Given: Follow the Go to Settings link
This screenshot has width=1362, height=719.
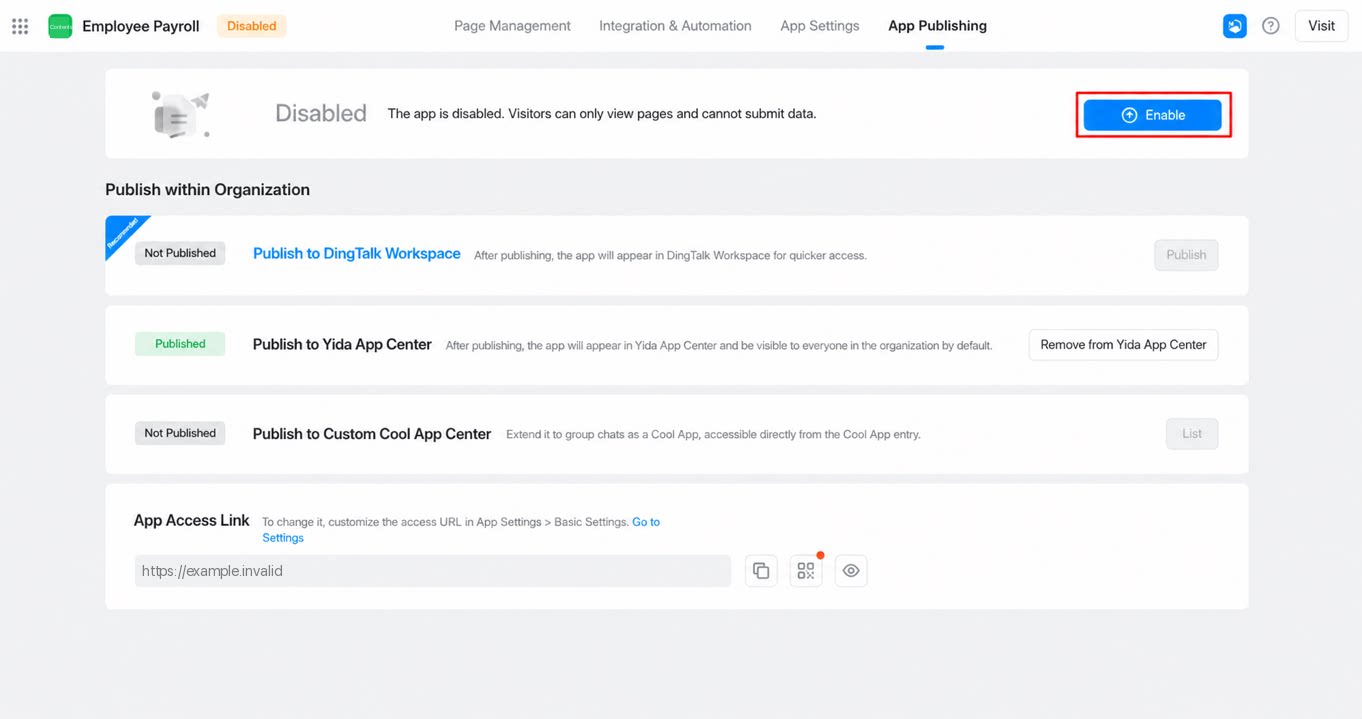Looking at the screenshot, I should (461, 530).
